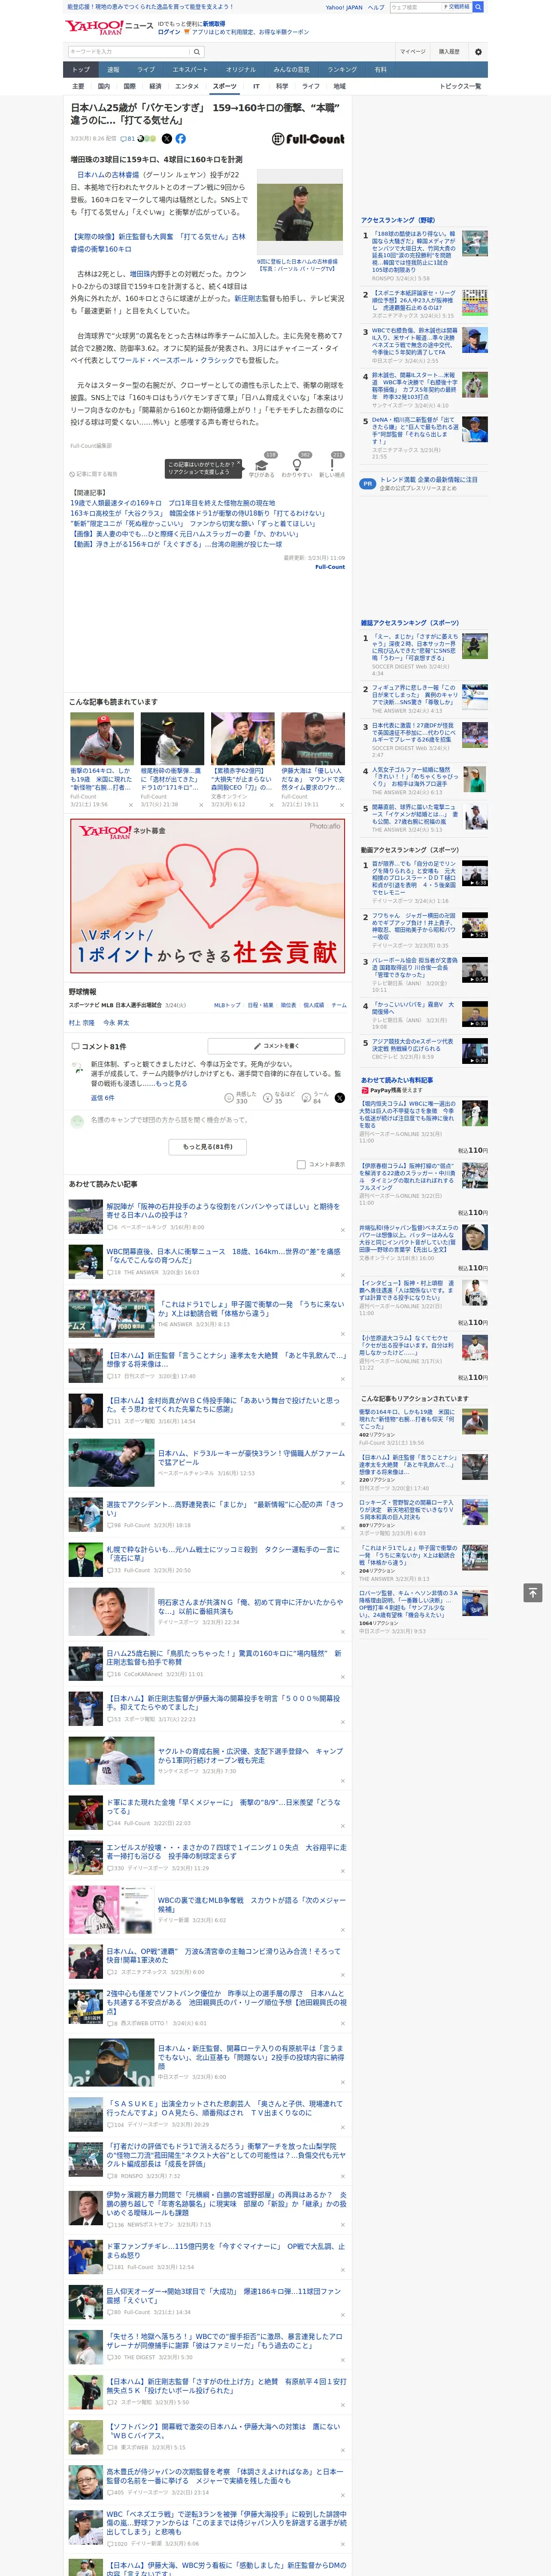Select エキスパート navigation tab
The image size is (551, 2576).
pyautogui.click(x=190, y=70)
